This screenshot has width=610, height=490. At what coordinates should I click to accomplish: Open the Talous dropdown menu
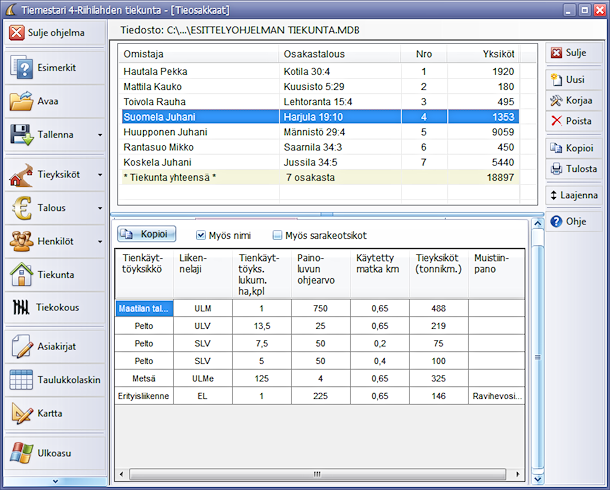[99, 208]
